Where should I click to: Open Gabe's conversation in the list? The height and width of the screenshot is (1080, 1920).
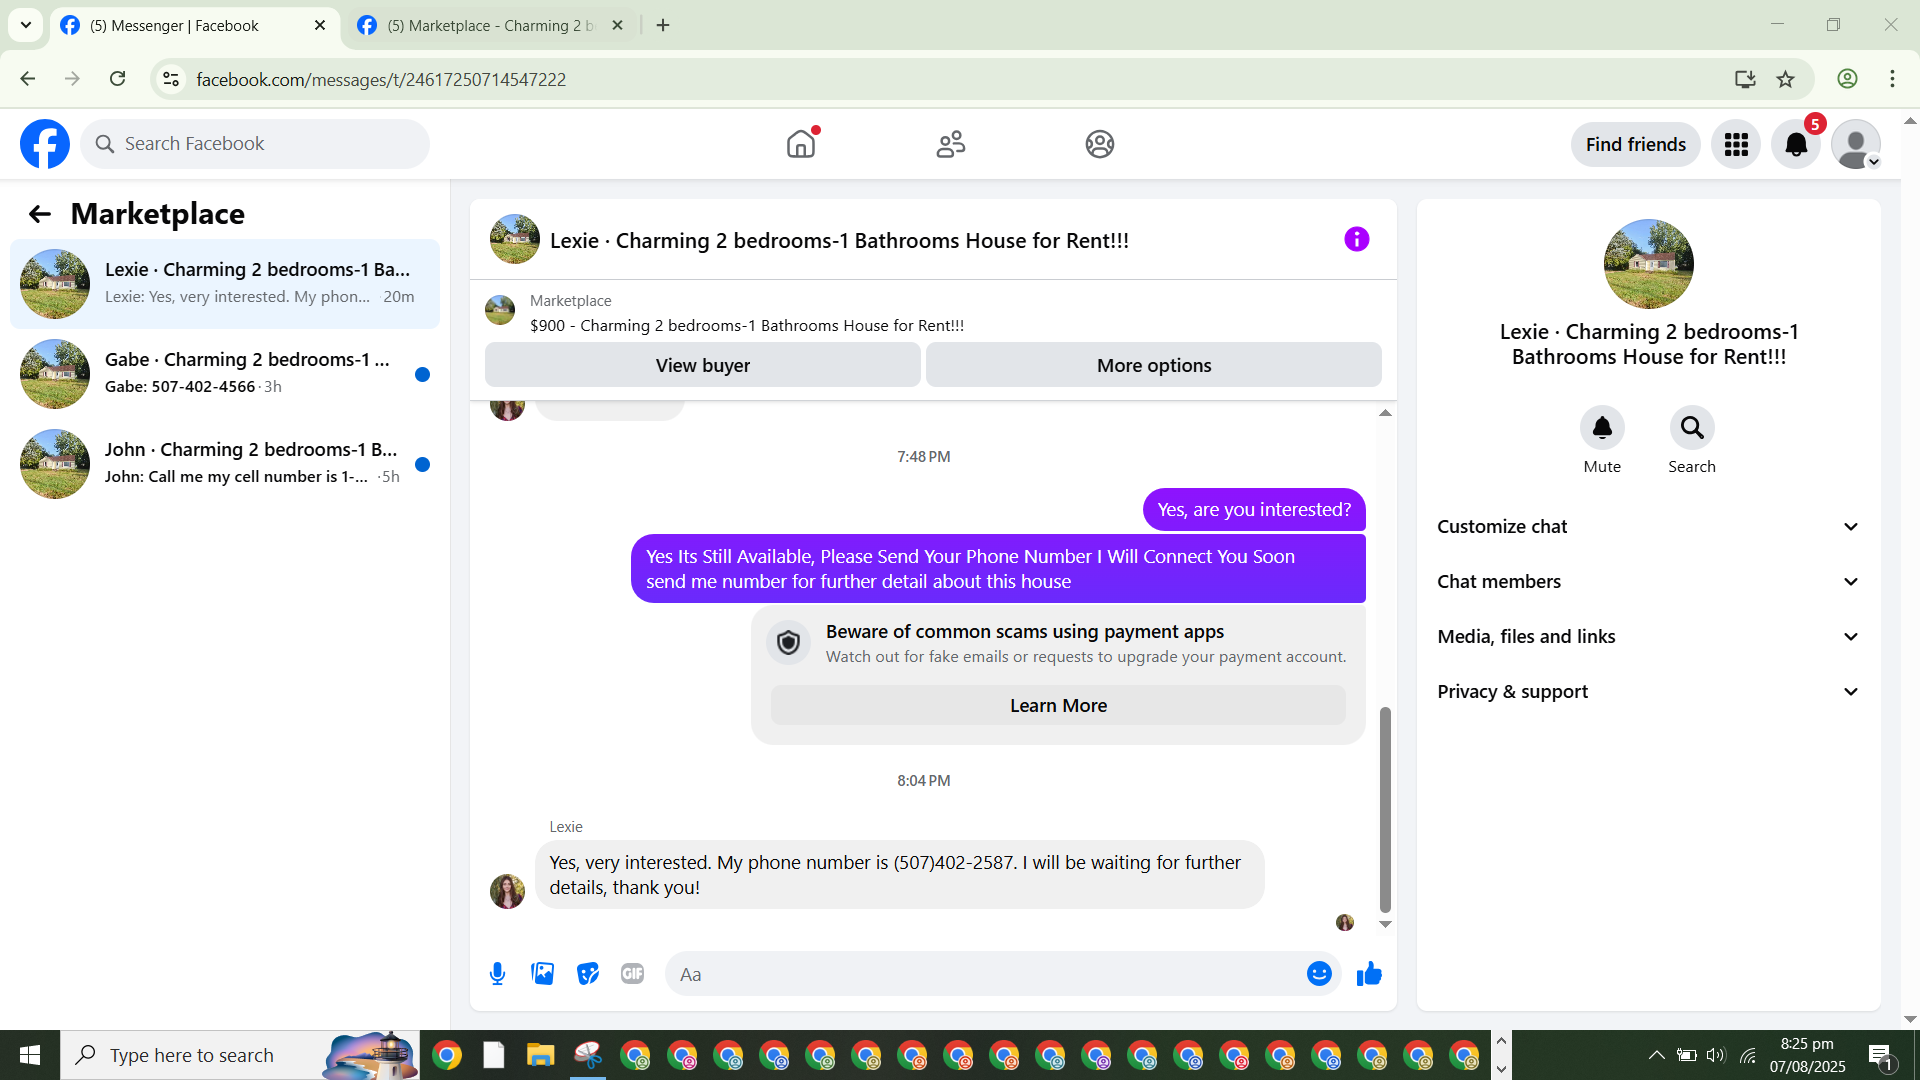point(225,374)
